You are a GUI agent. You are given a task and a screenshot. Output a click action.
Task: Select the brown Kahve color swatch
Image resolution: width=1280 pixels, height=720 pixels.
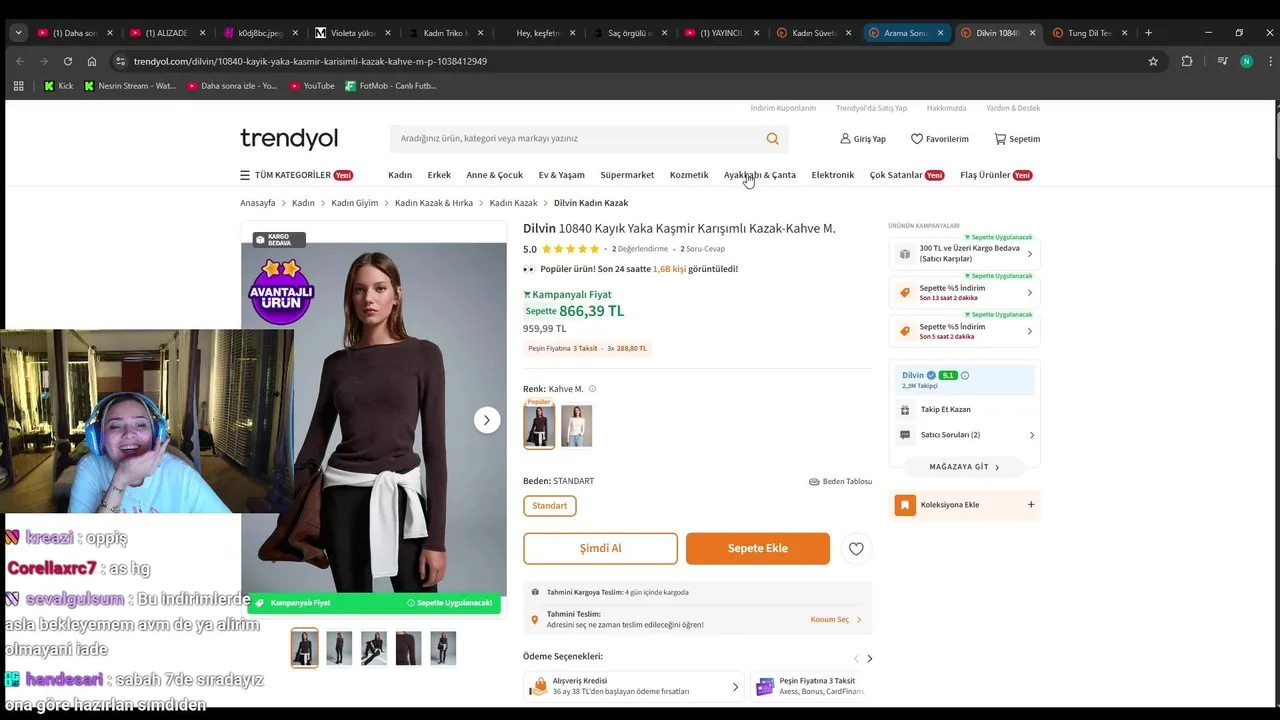539,426
